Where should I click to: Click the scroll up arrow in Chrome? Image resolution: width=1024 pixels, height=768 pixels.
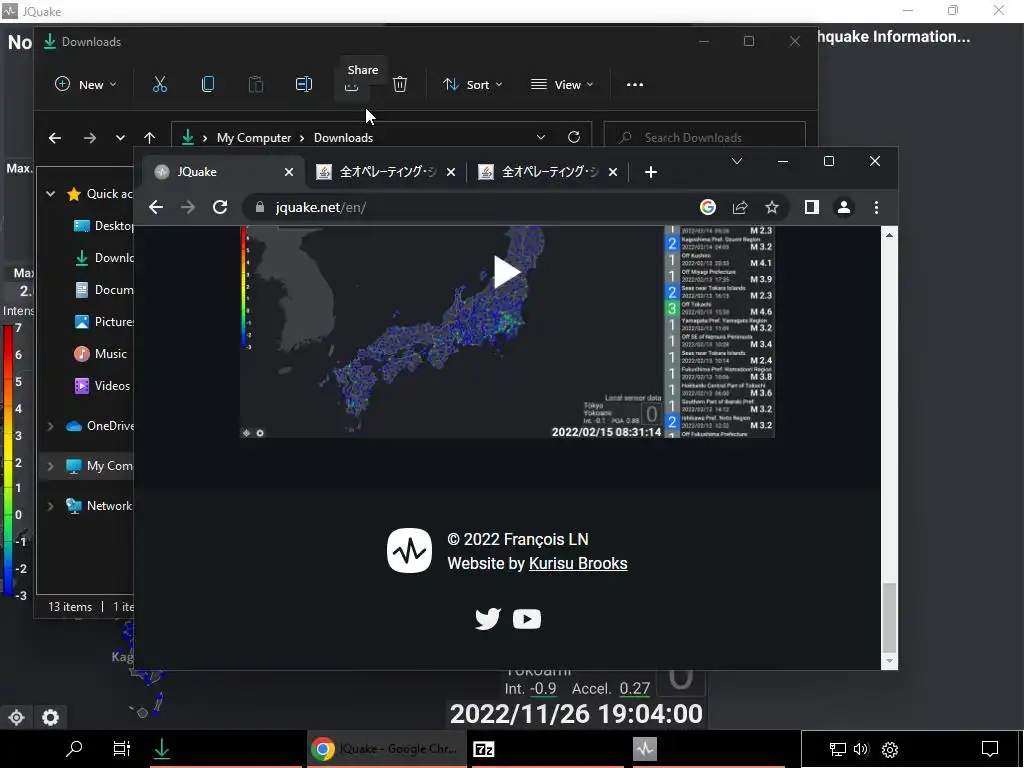tap(889, 234)
